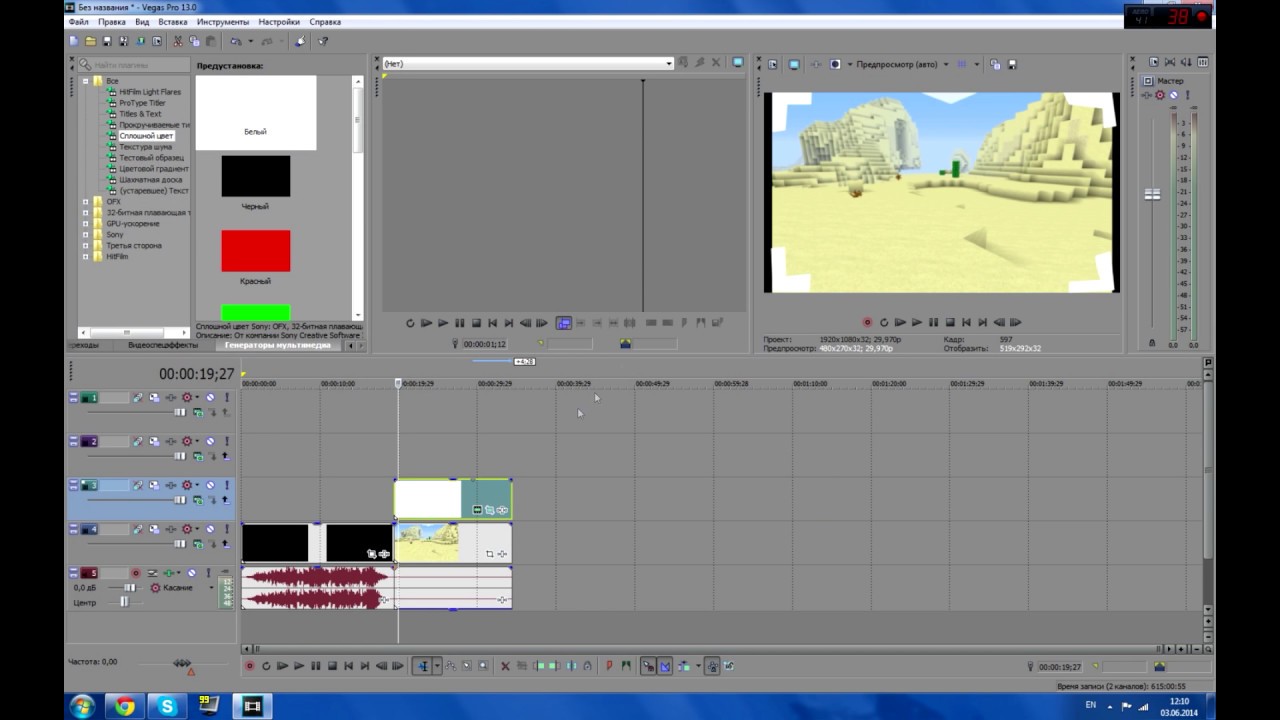1280x720 pixels.
Task: Click the Cut scissors icon in toolbar
Action: pos(178,41)
